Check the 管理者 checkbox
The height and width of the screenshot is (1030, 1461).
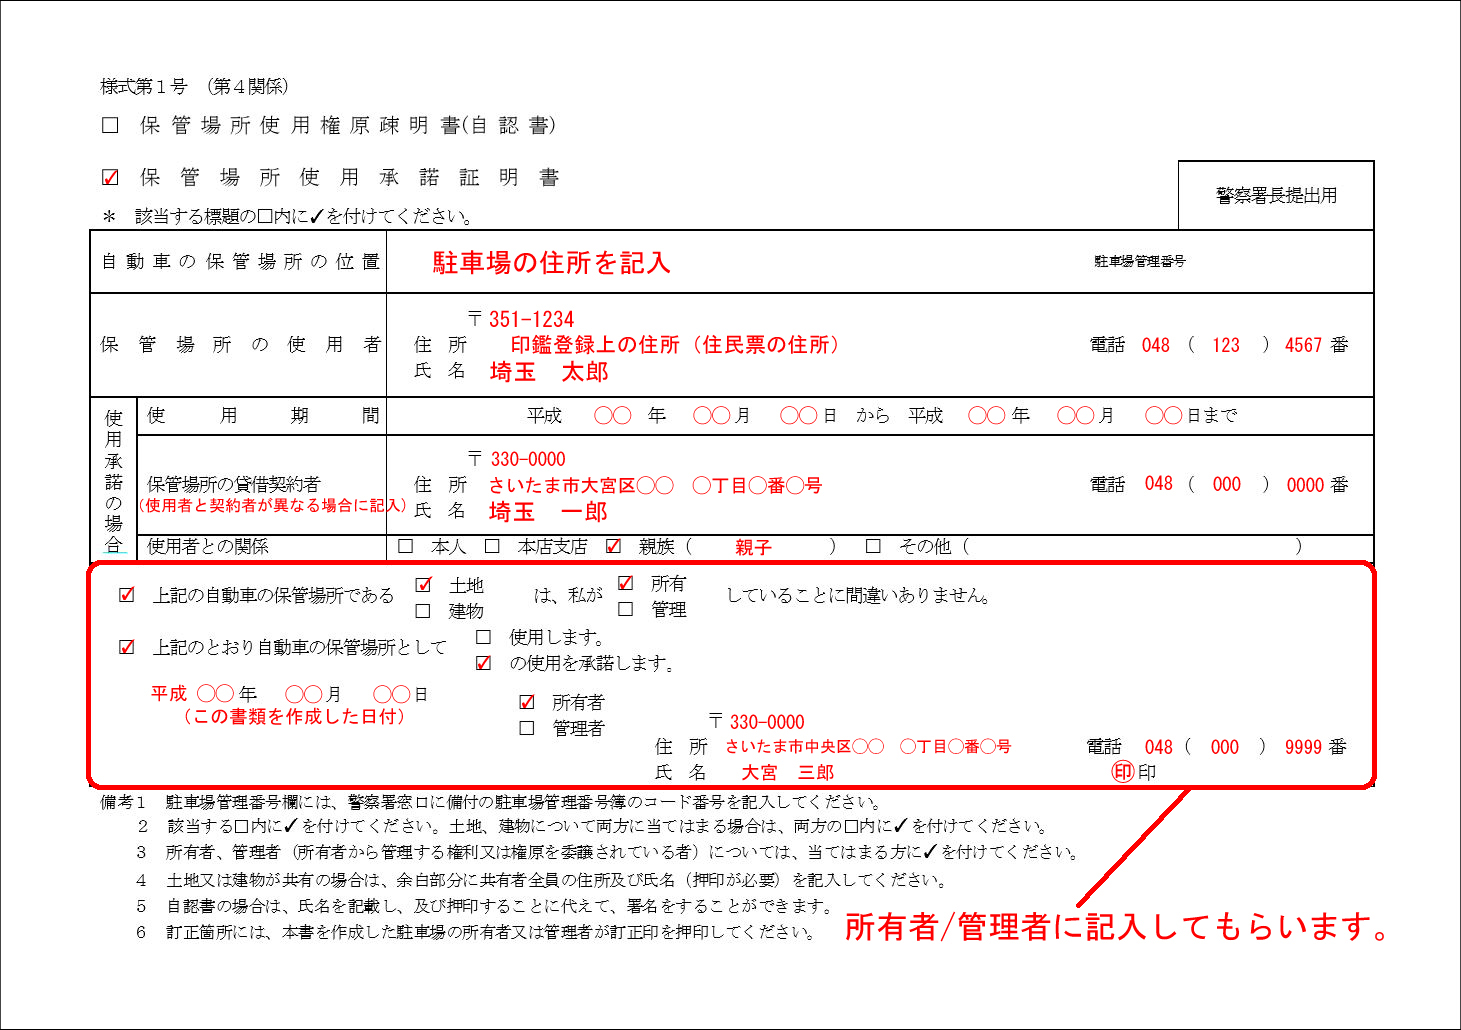pyautogui.click(x=527, y=728)
